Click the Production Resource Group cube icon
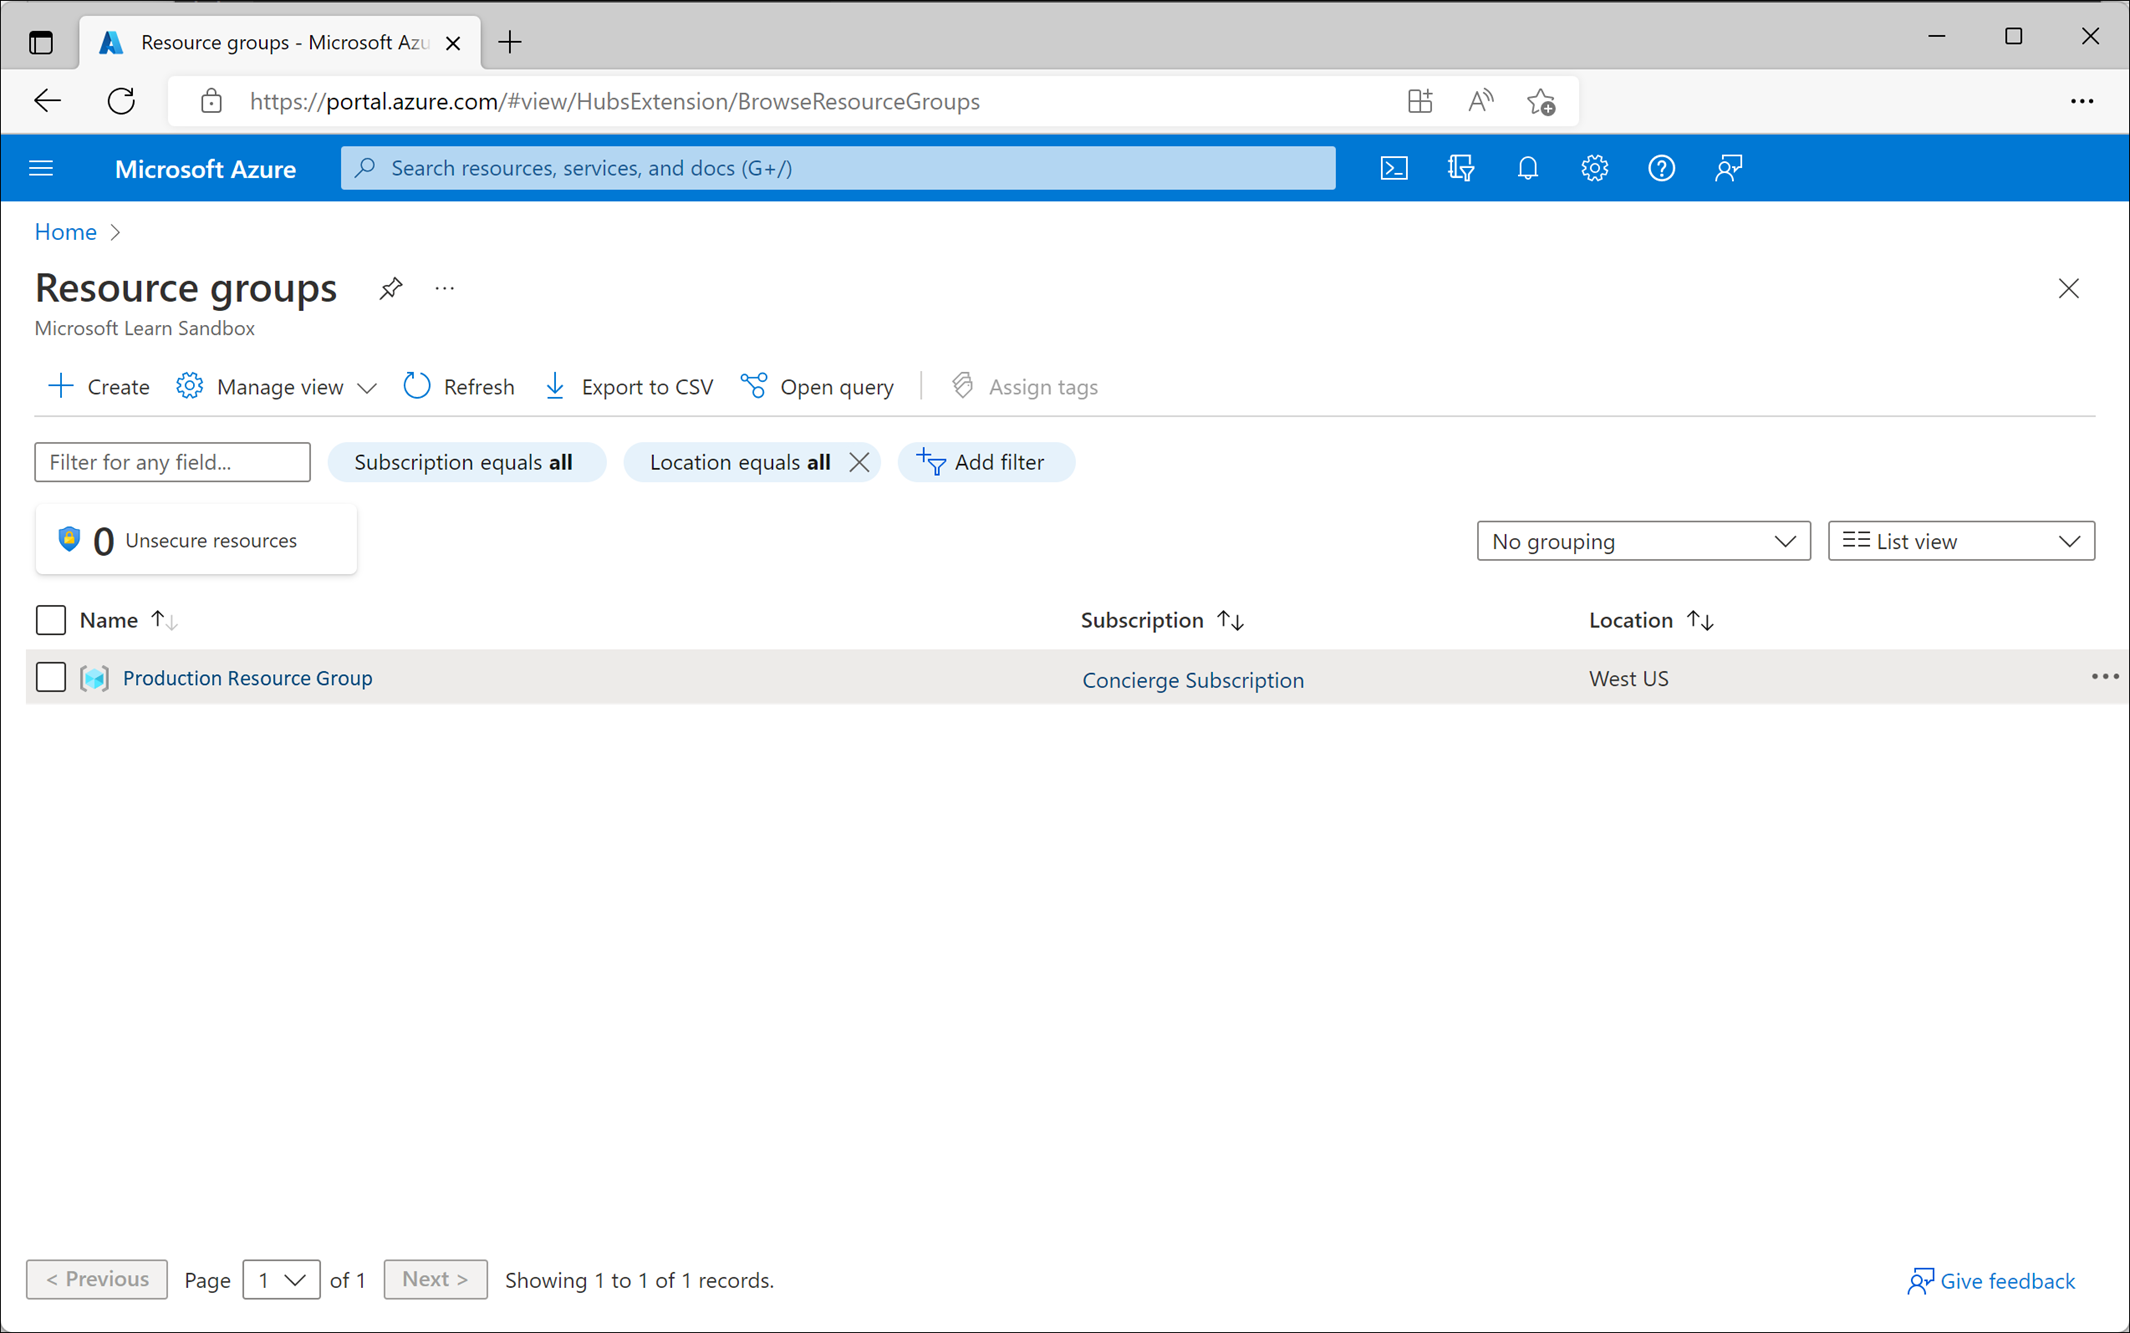The height and width of the screenshot is (1333, 2130). point(95,678)
